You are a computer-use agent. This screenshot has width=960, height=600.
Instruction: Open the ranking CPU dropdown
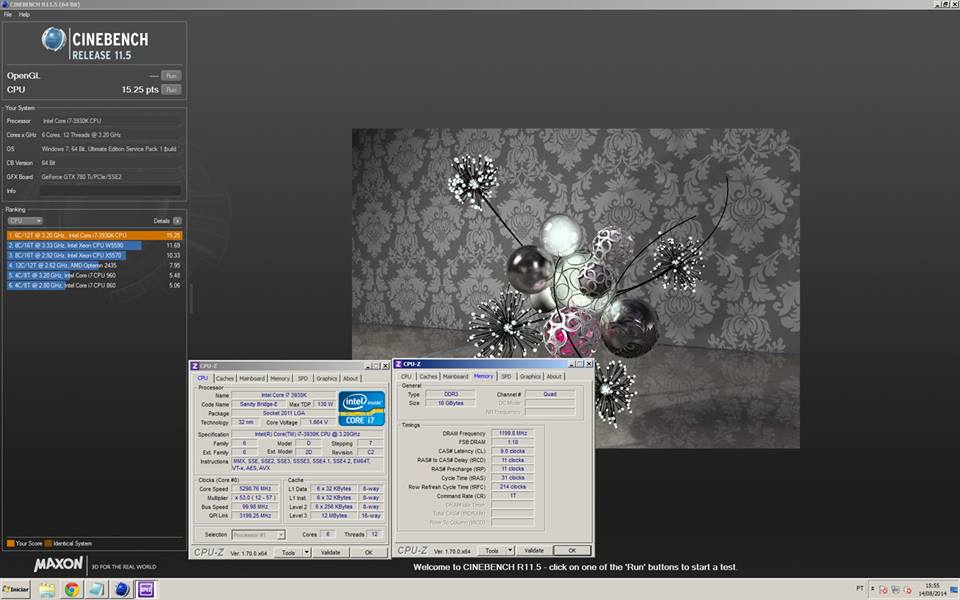[25, 220]
